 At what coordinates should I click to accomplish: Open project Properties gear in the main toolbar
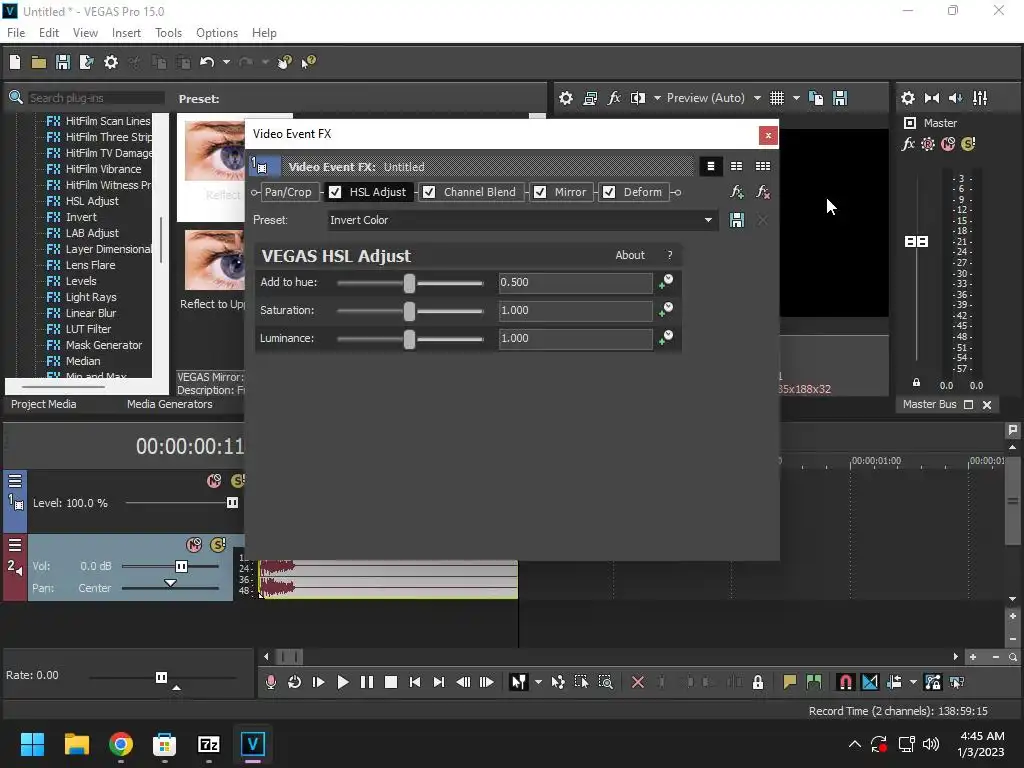(x=111, y=62)
